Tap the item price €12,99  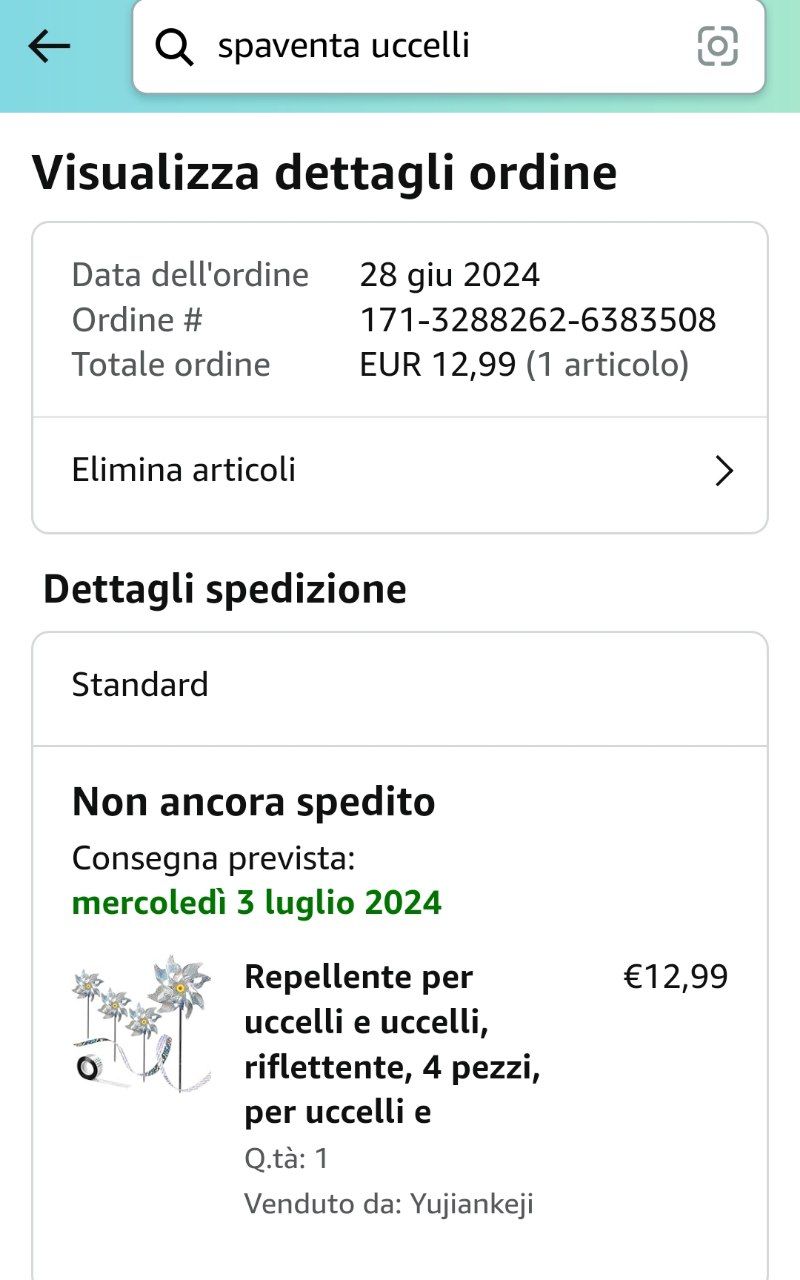pos(676,976)
